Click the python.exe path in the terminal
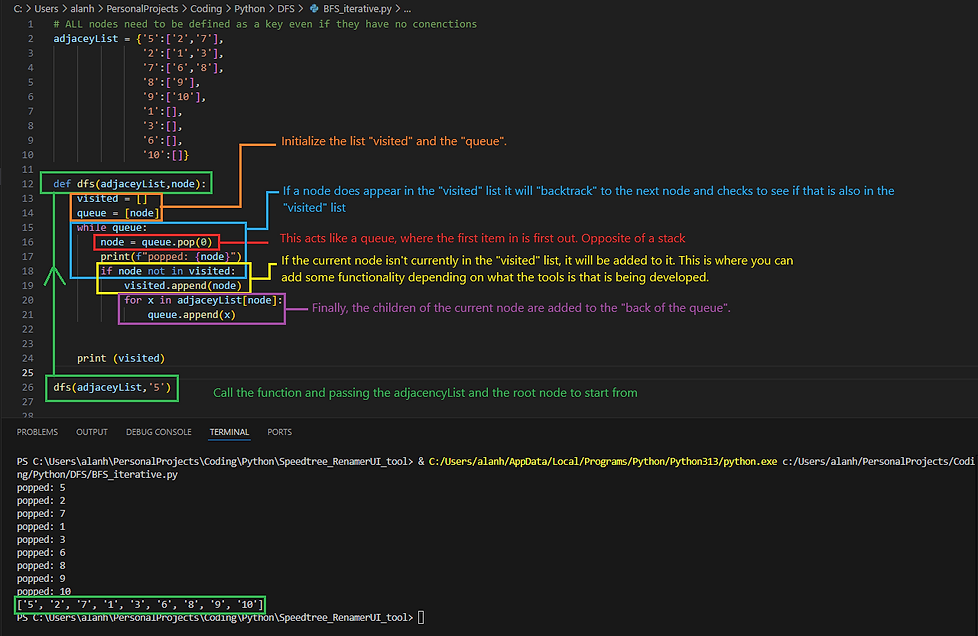The width and height of the screenshot is (978, 636). pyautogui.click(x=603, y=461)
